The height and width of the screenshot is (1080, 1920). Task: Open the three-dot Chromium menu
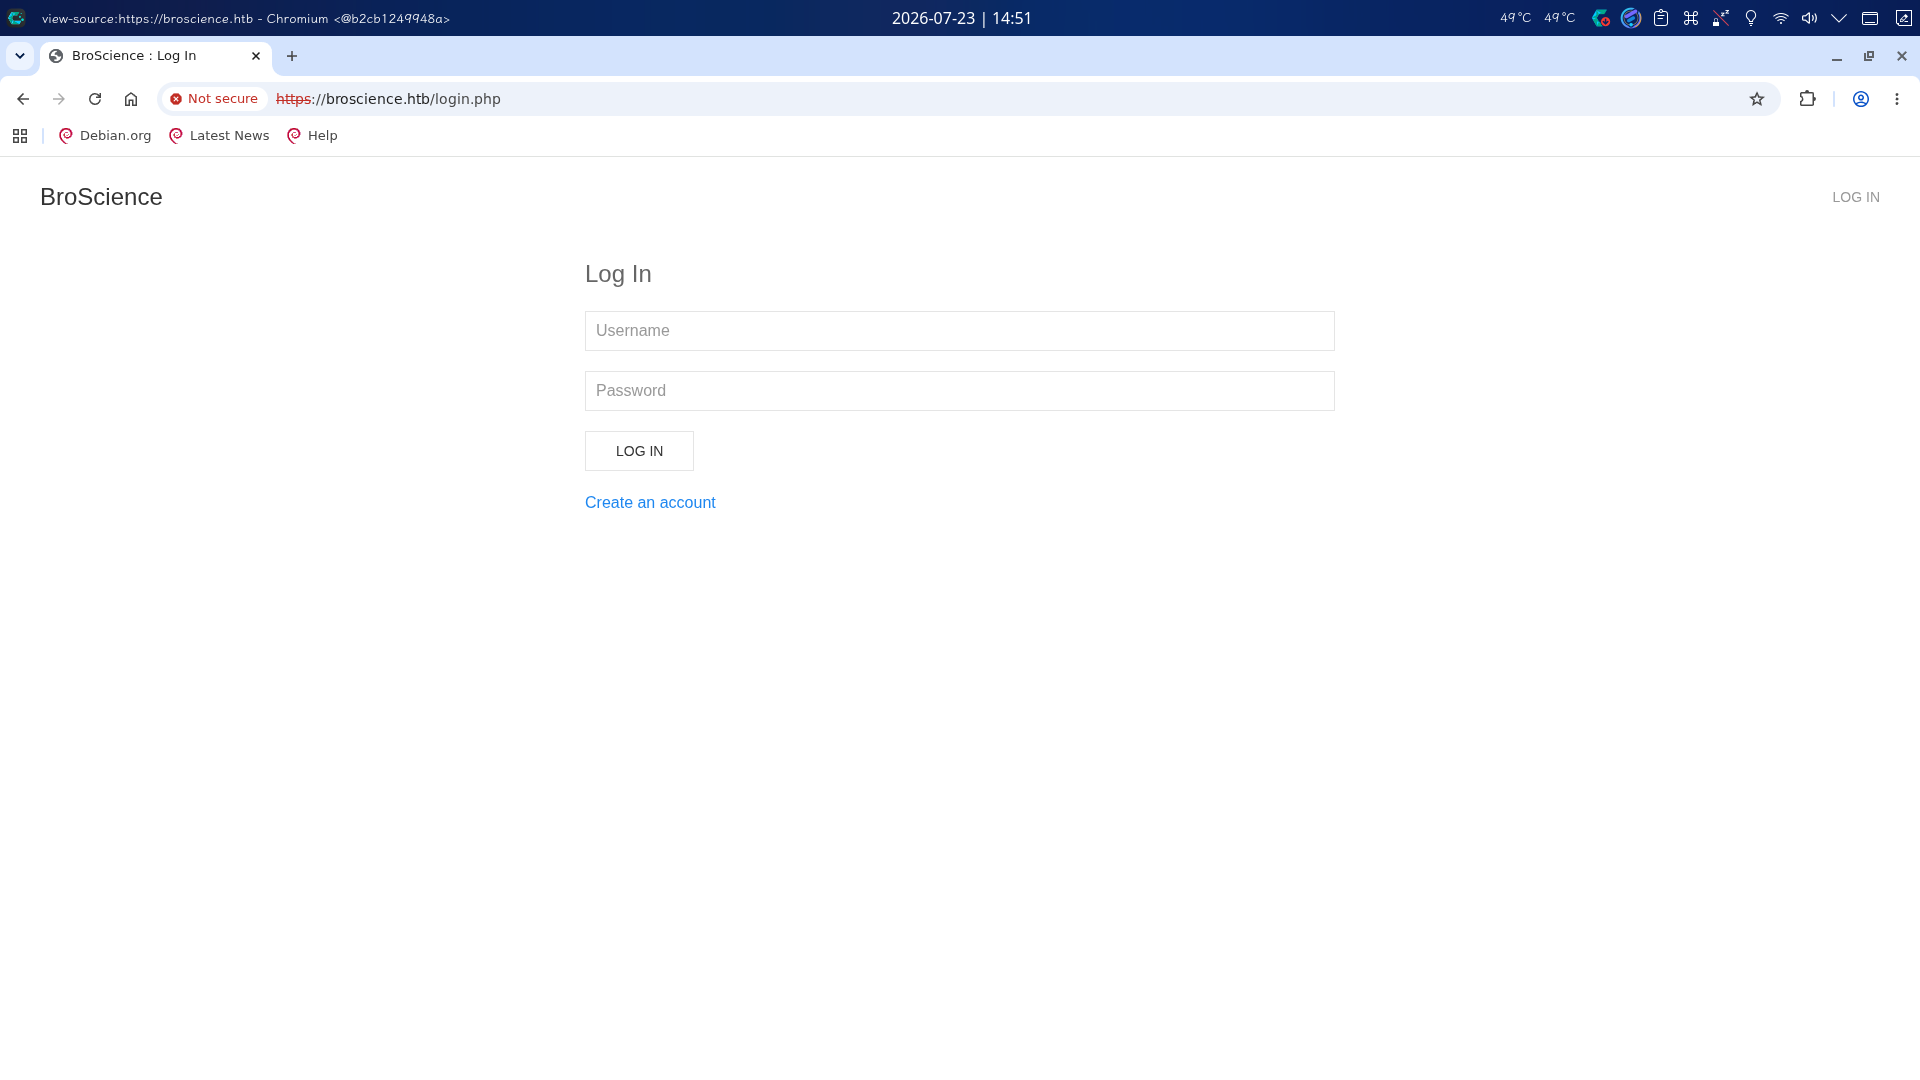pos(1897,99)
